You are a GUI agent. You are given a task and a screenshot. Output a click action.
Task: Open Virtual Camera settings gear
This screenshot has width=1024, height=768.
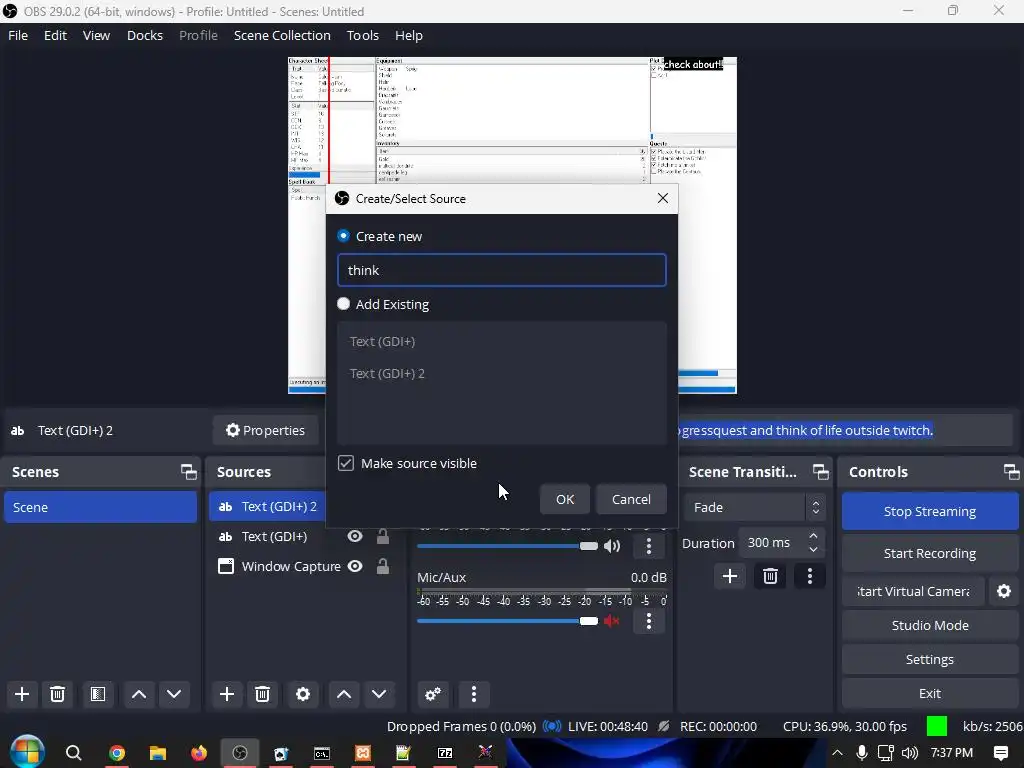coord(1004,592)
